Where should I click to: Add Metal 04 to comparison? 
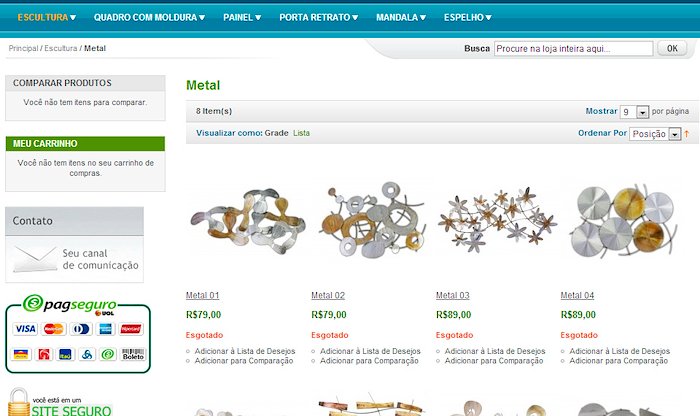pos(619,361)
